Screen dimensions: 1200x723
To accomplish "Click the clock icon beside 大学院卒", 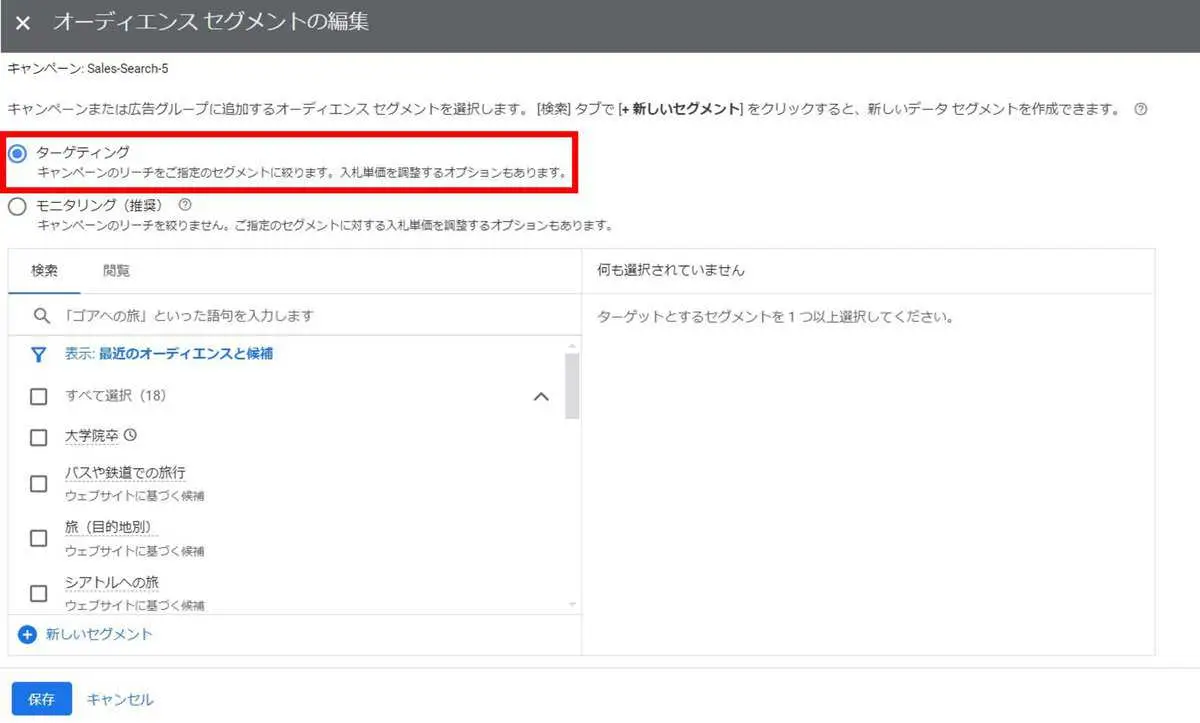I will click(130, 436).
